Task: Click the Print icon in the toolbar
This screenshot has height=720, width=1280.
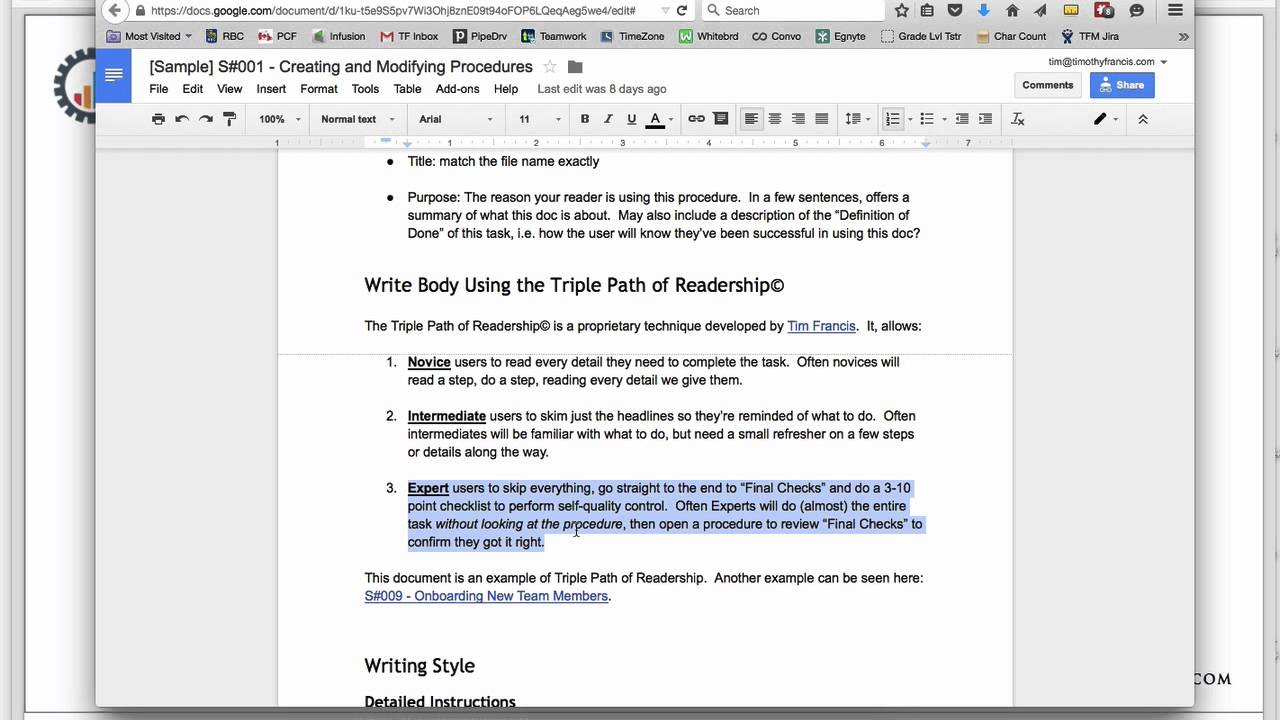Action: [x=158, y=119]
